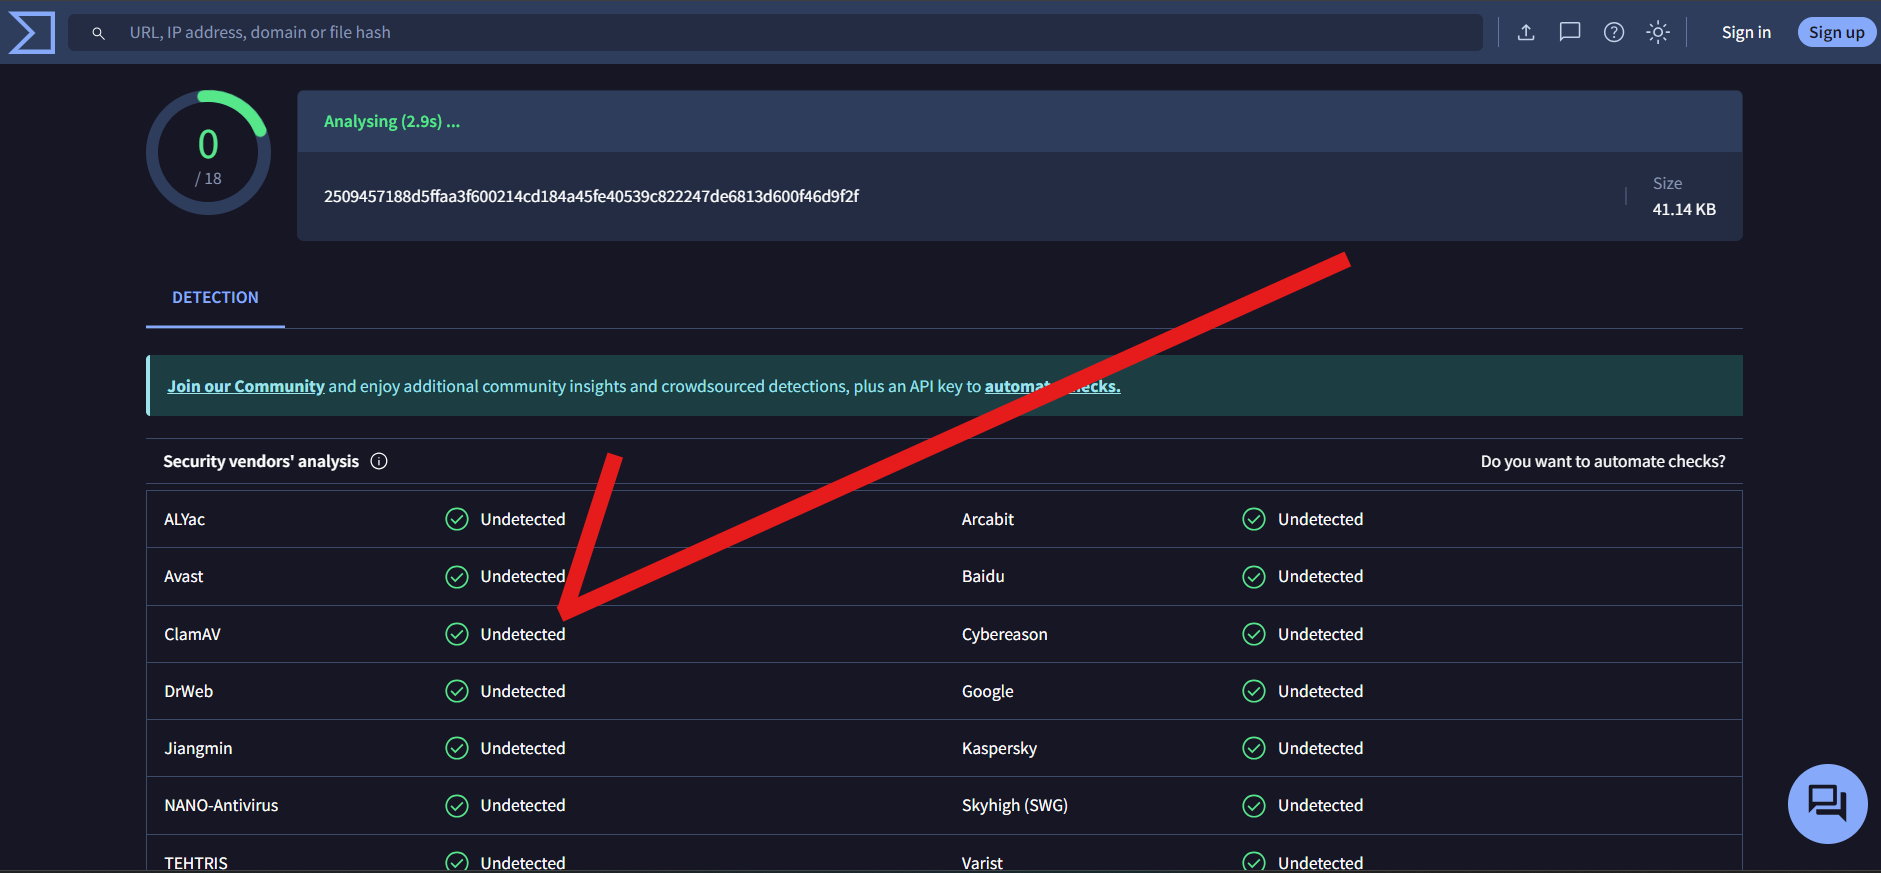Image resolution: width=1881 pixels, height=873 pixels.
Task: Open the chat support floating button
Action: (1827, 803)
